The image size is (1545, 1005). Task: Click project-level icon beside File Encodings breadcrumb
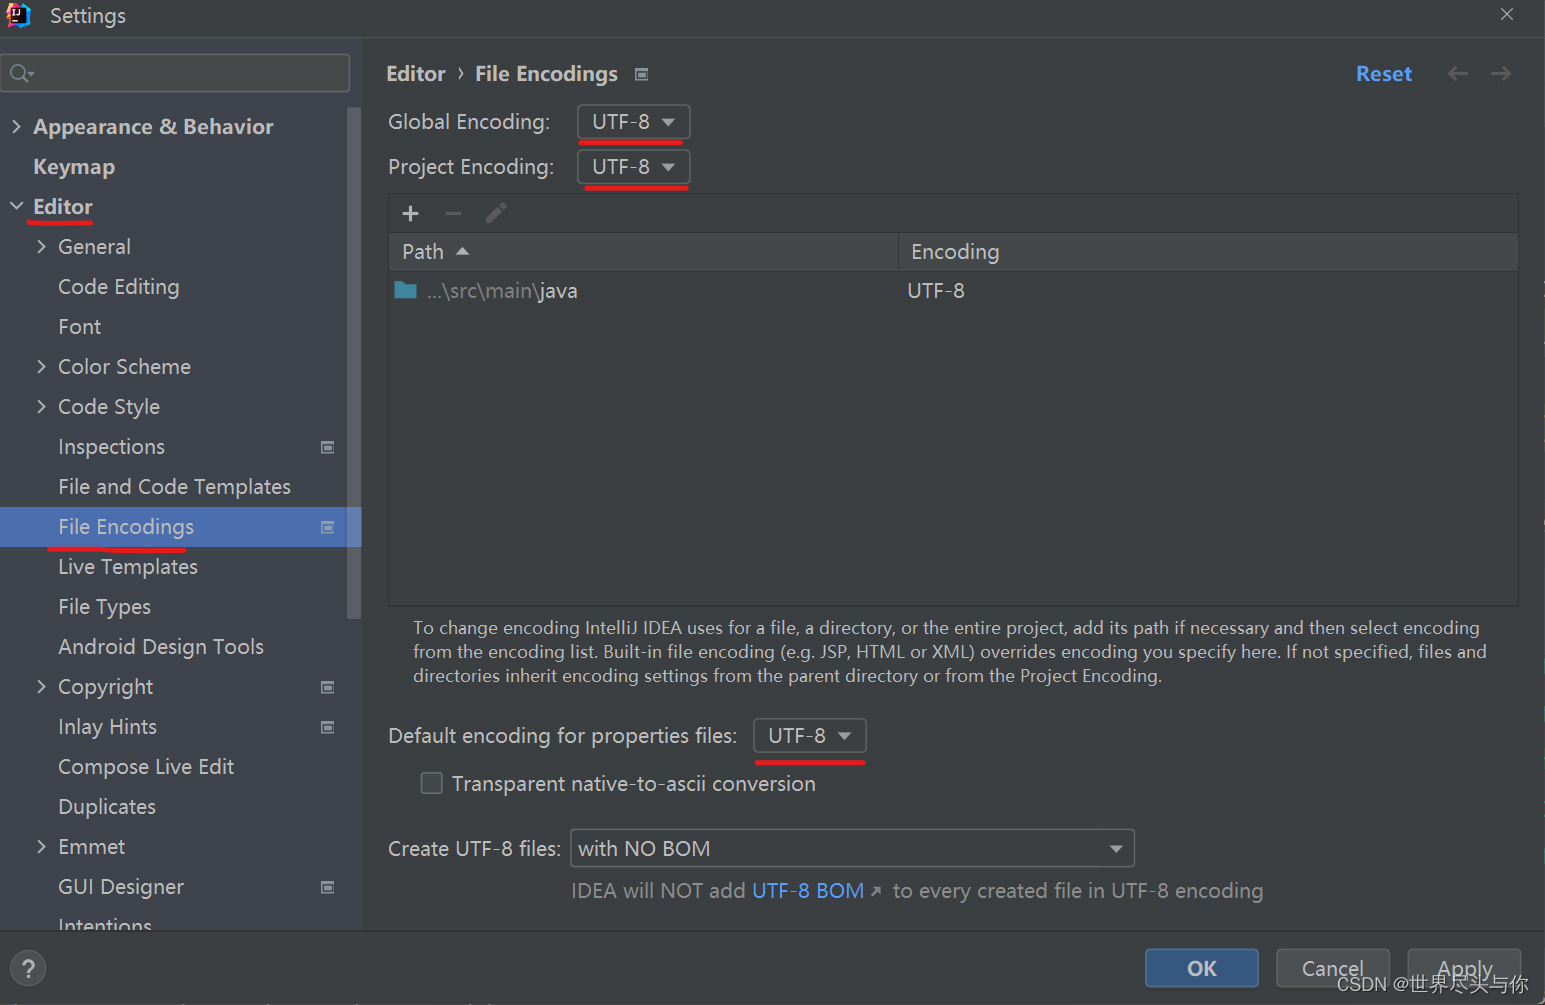click(x=642, y=74)
